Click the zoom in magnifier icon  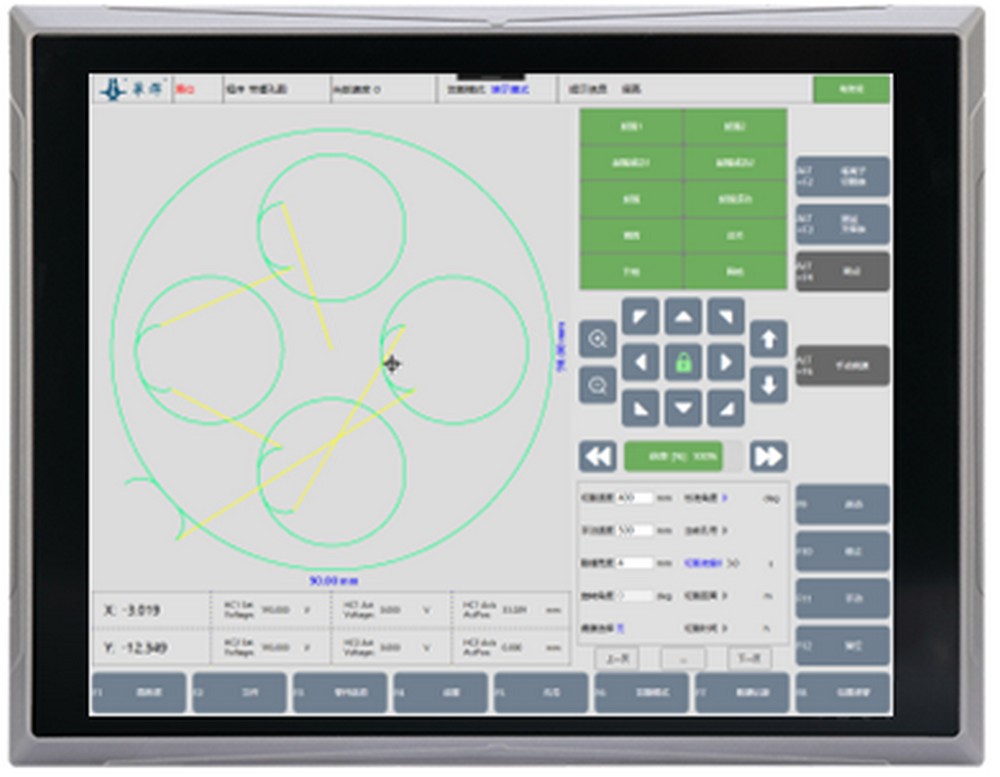click(x=598, y=340)
